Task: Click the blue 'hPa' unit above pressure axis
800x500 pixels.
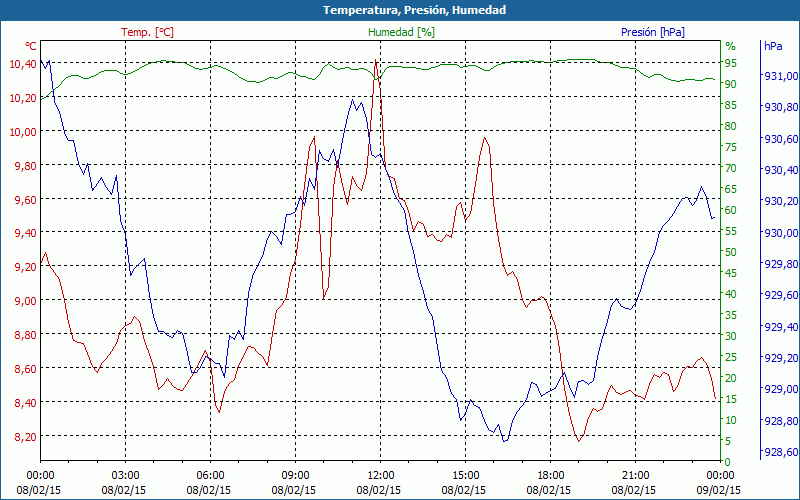Action: tap(773, 46)
